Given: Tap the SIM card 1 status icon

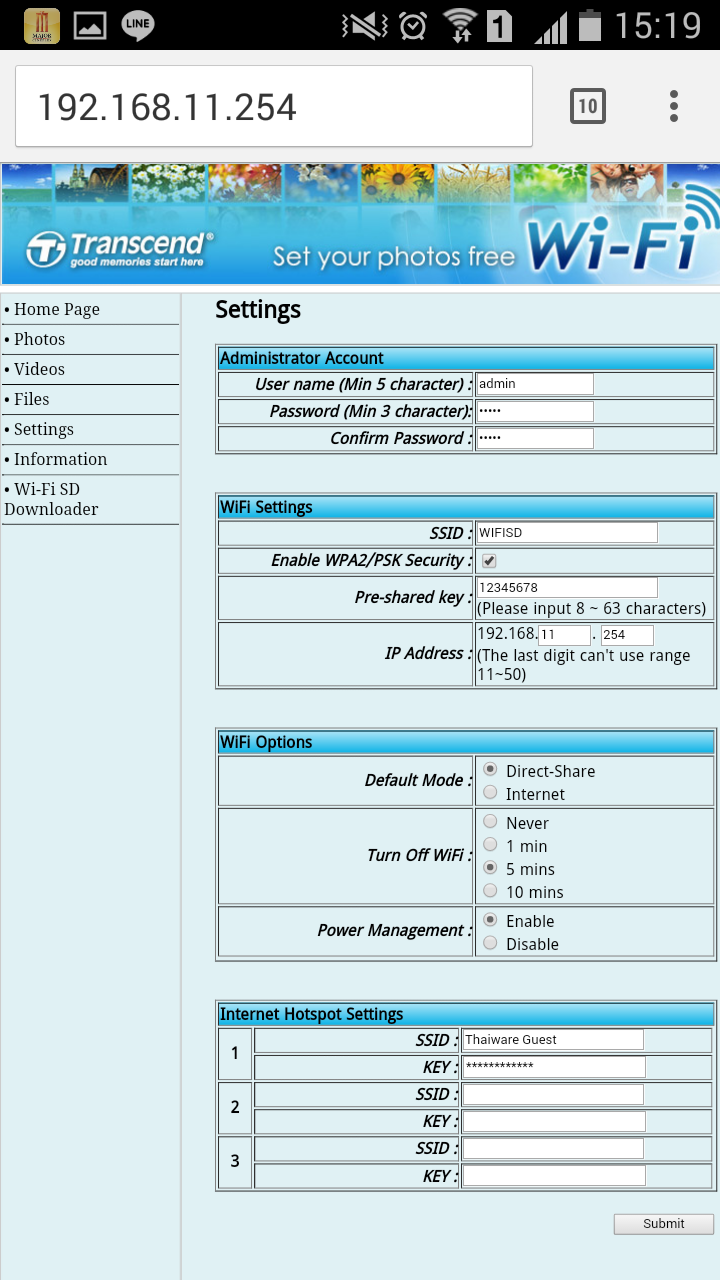Looking at the screenshot, I should pyautogui.click(x=500, y=25).
